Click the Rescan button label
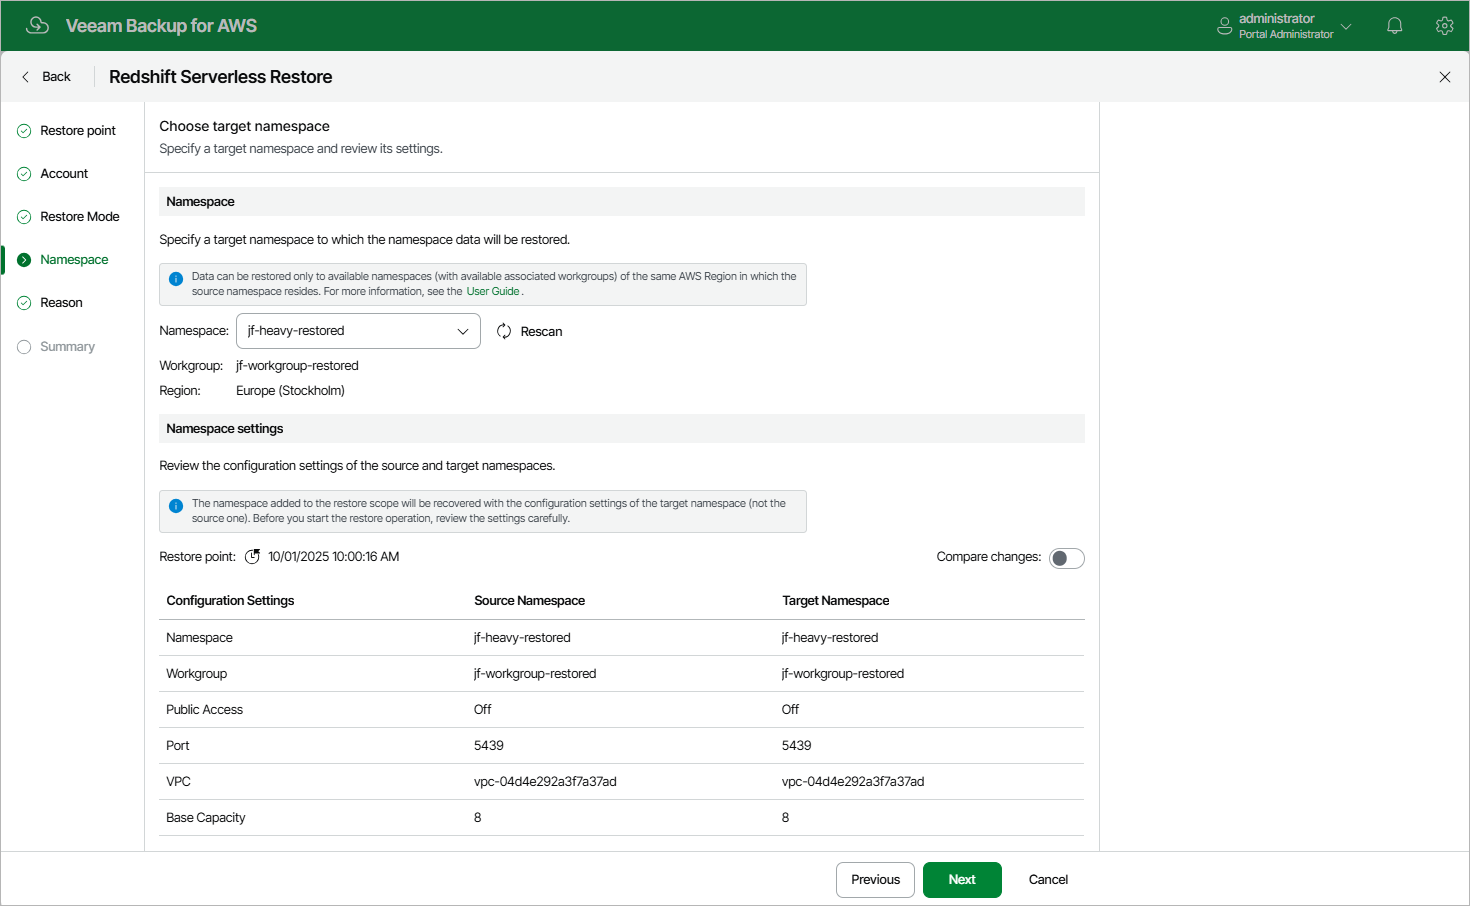Screen dimensions: 1470x906 pos(541,332)
